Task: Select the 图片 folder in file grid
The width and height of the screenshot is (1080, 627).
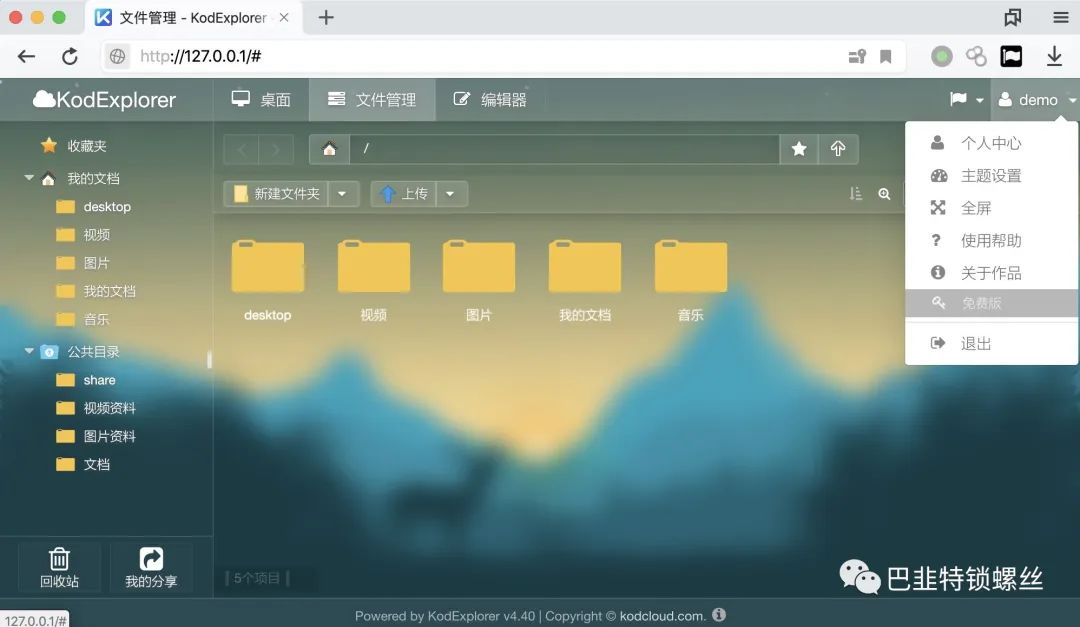Action: (479, 281)
